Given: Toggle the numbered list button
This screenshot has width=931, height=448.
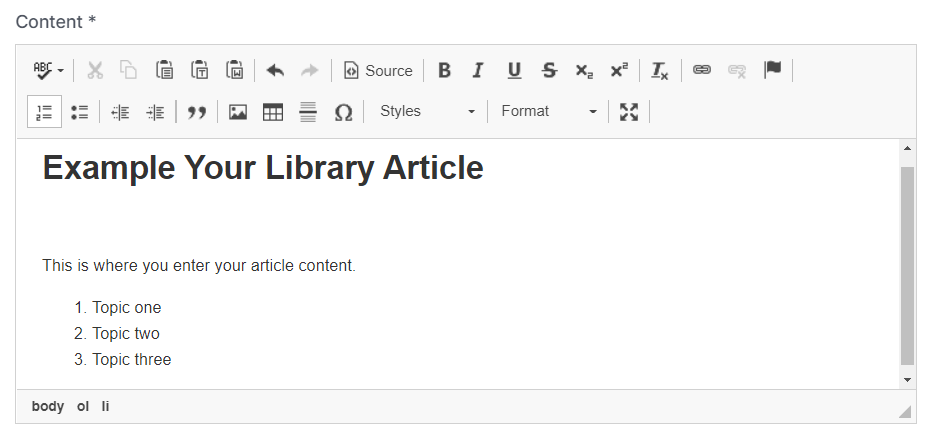Looking at the screenshot, I should click(x=45, y=112).
